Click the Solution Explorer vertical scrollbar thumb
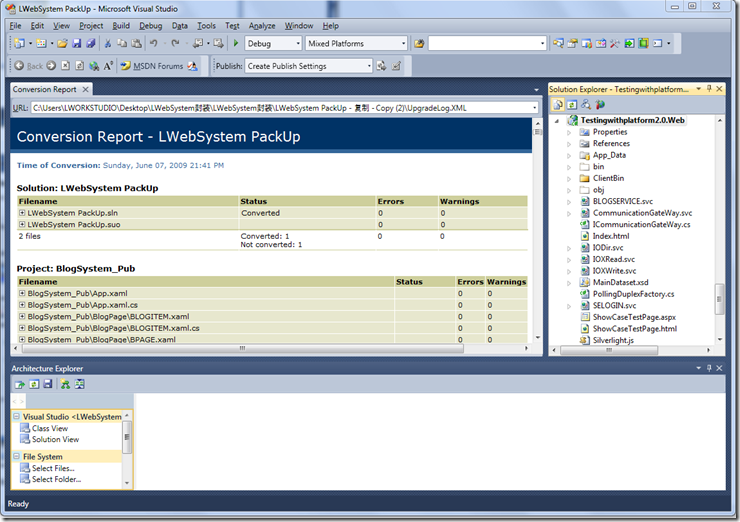Image resolution: width=740 pixels, height=522 pixels. pos(719,299)
